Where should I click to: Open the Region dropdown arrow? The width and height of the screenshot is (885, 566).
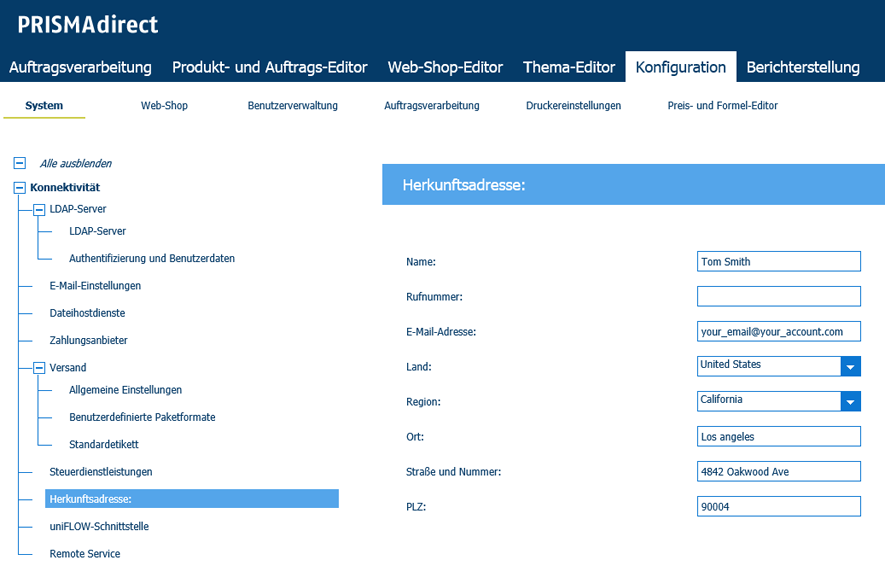tap(850, 402)
